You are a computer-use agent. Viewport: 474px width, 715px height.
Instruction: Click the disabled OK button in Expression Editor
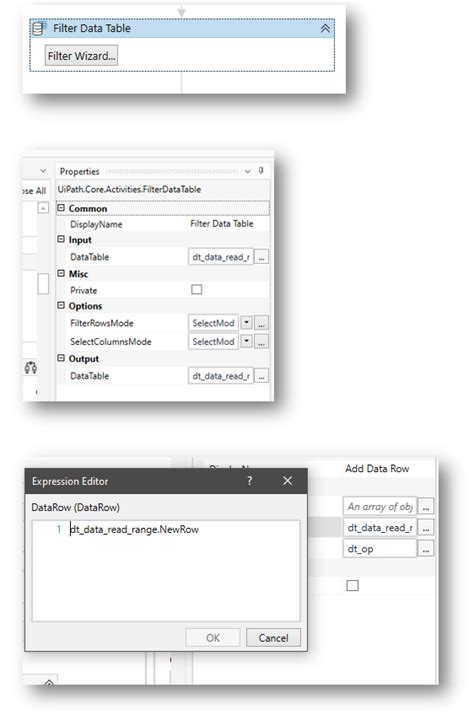tap(213, 637)
